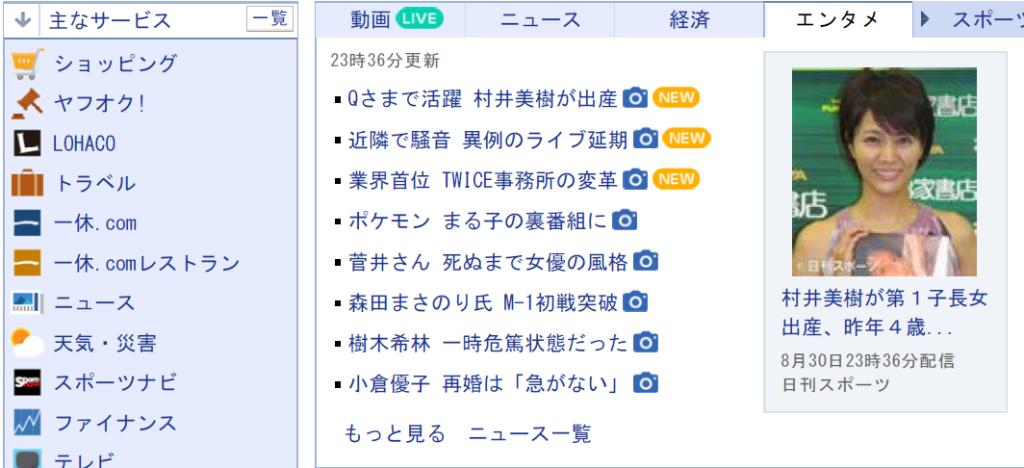Open トラベル service link
This screenshot has height=468, width=1024.
[95, 183]
